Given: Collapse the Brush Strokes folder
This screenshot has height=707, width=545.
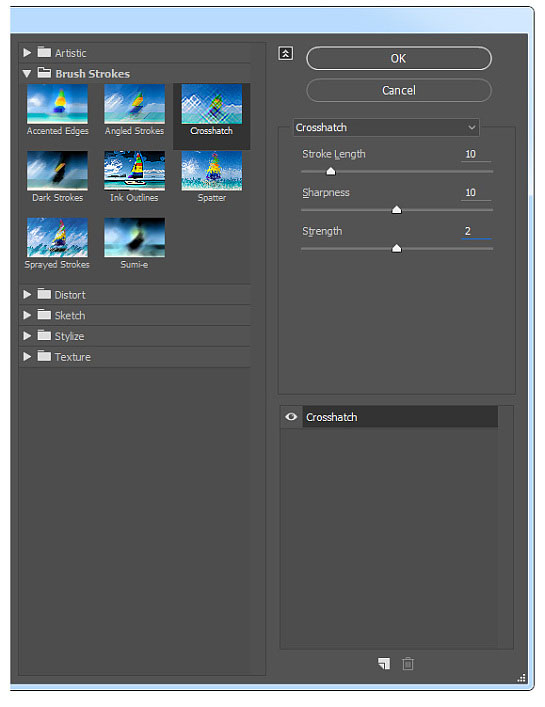Looking at the screenshot, I should point(27,73).
